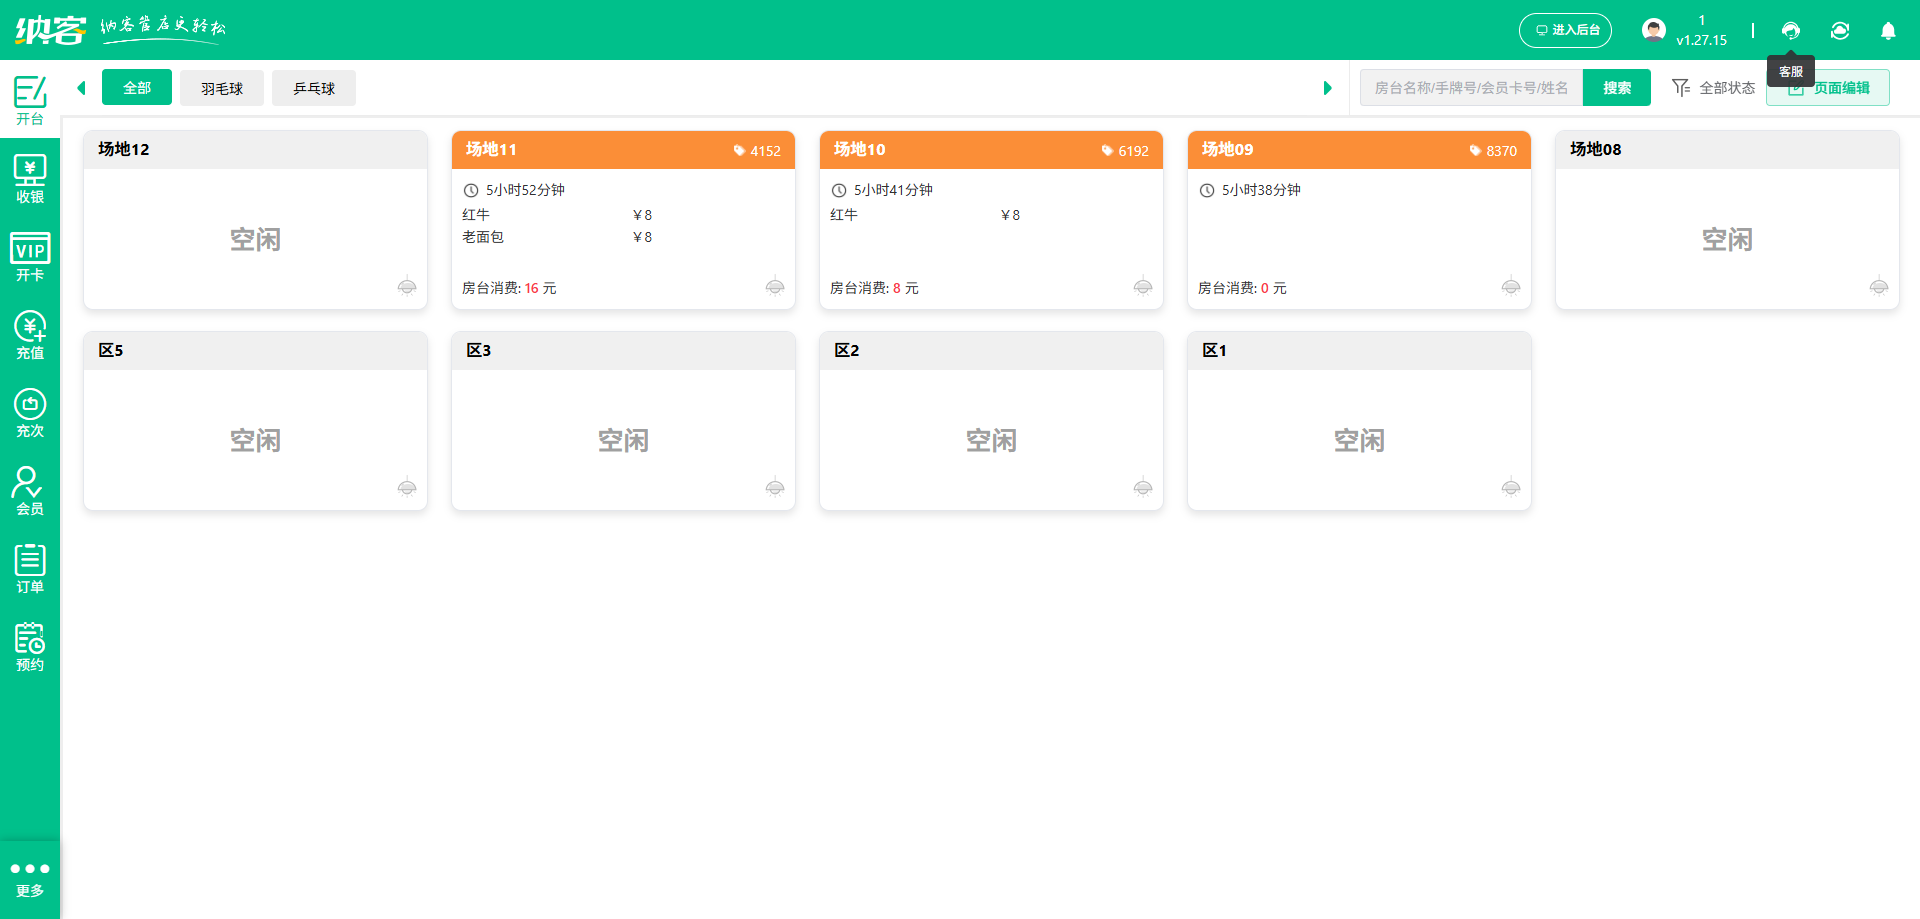Click the notification bell icon

pos(1888,31)
